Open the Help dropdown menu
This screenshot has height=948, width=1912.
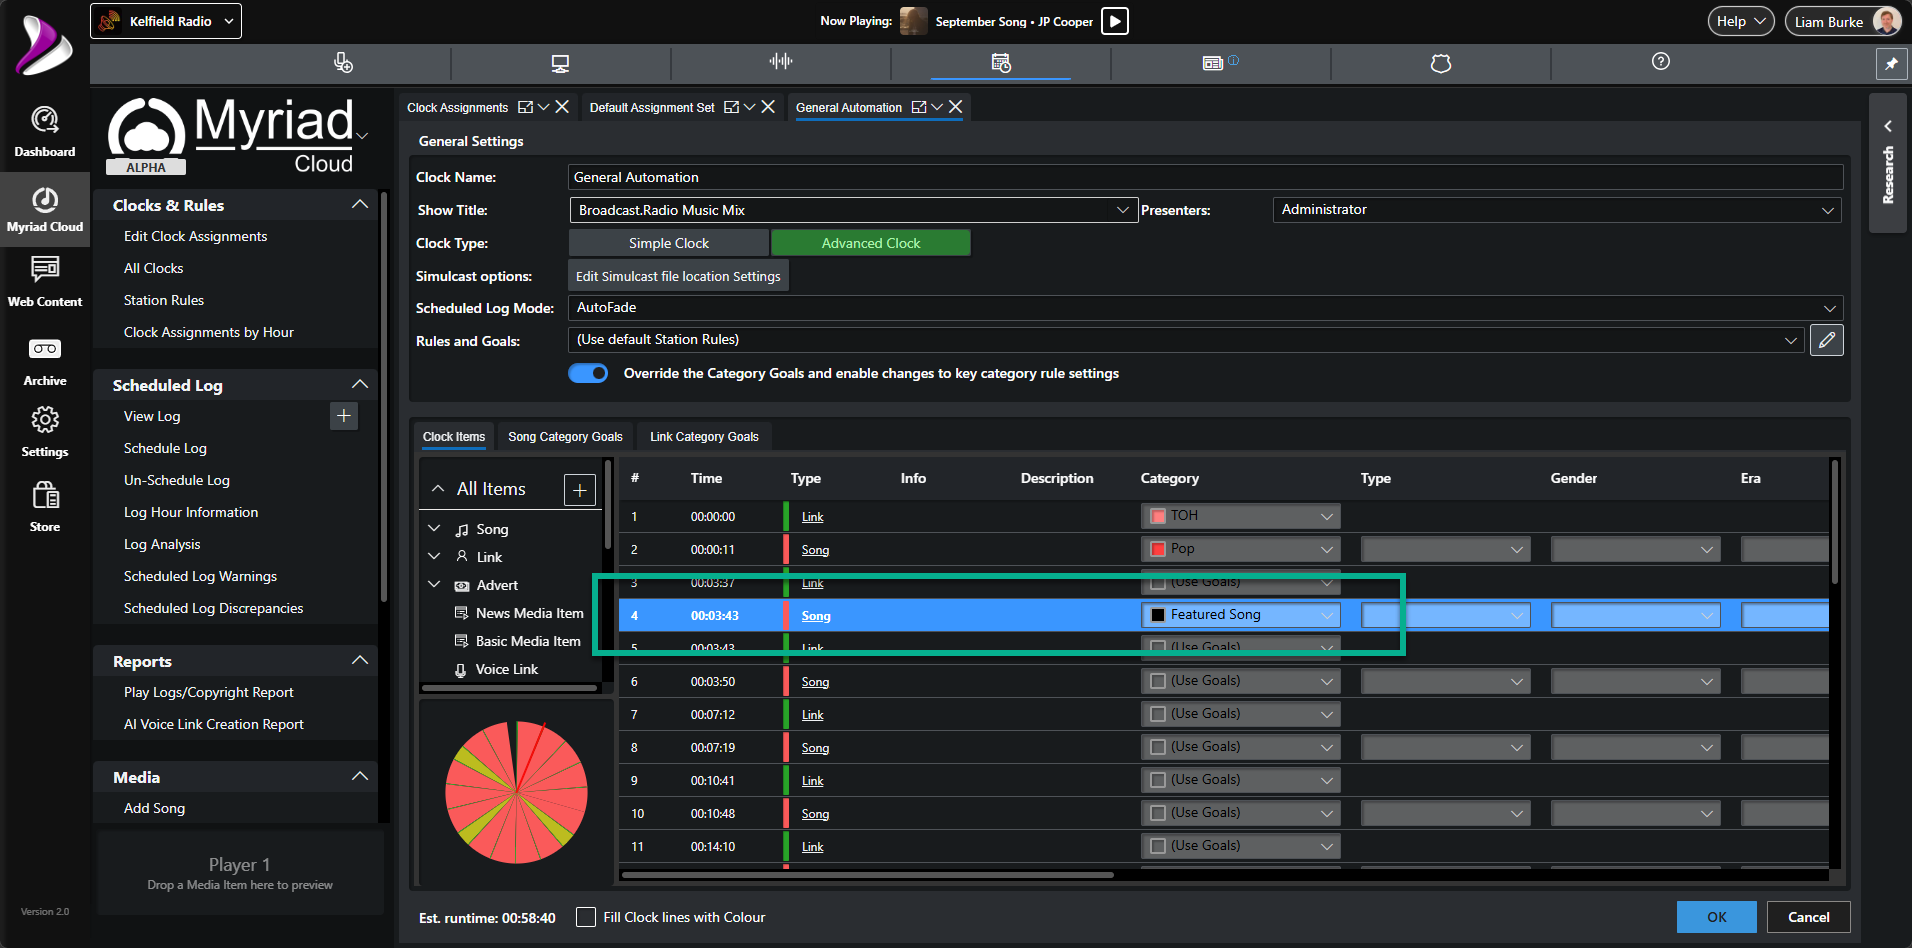1741,21
